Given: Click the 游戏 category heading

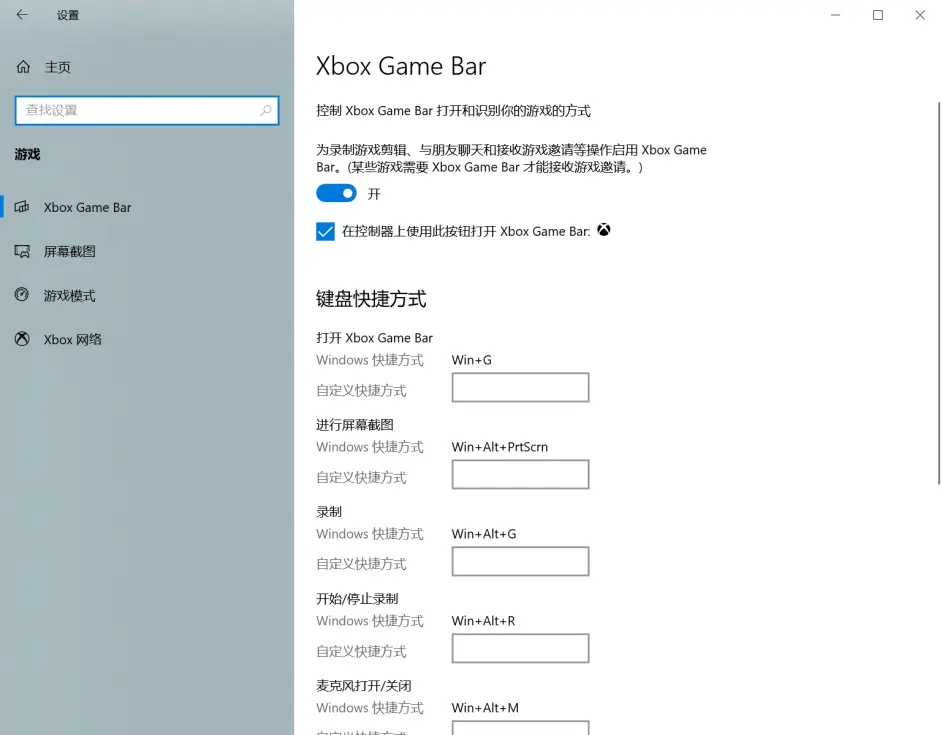Looking at the screenshot, I should [x=28, y=154].
